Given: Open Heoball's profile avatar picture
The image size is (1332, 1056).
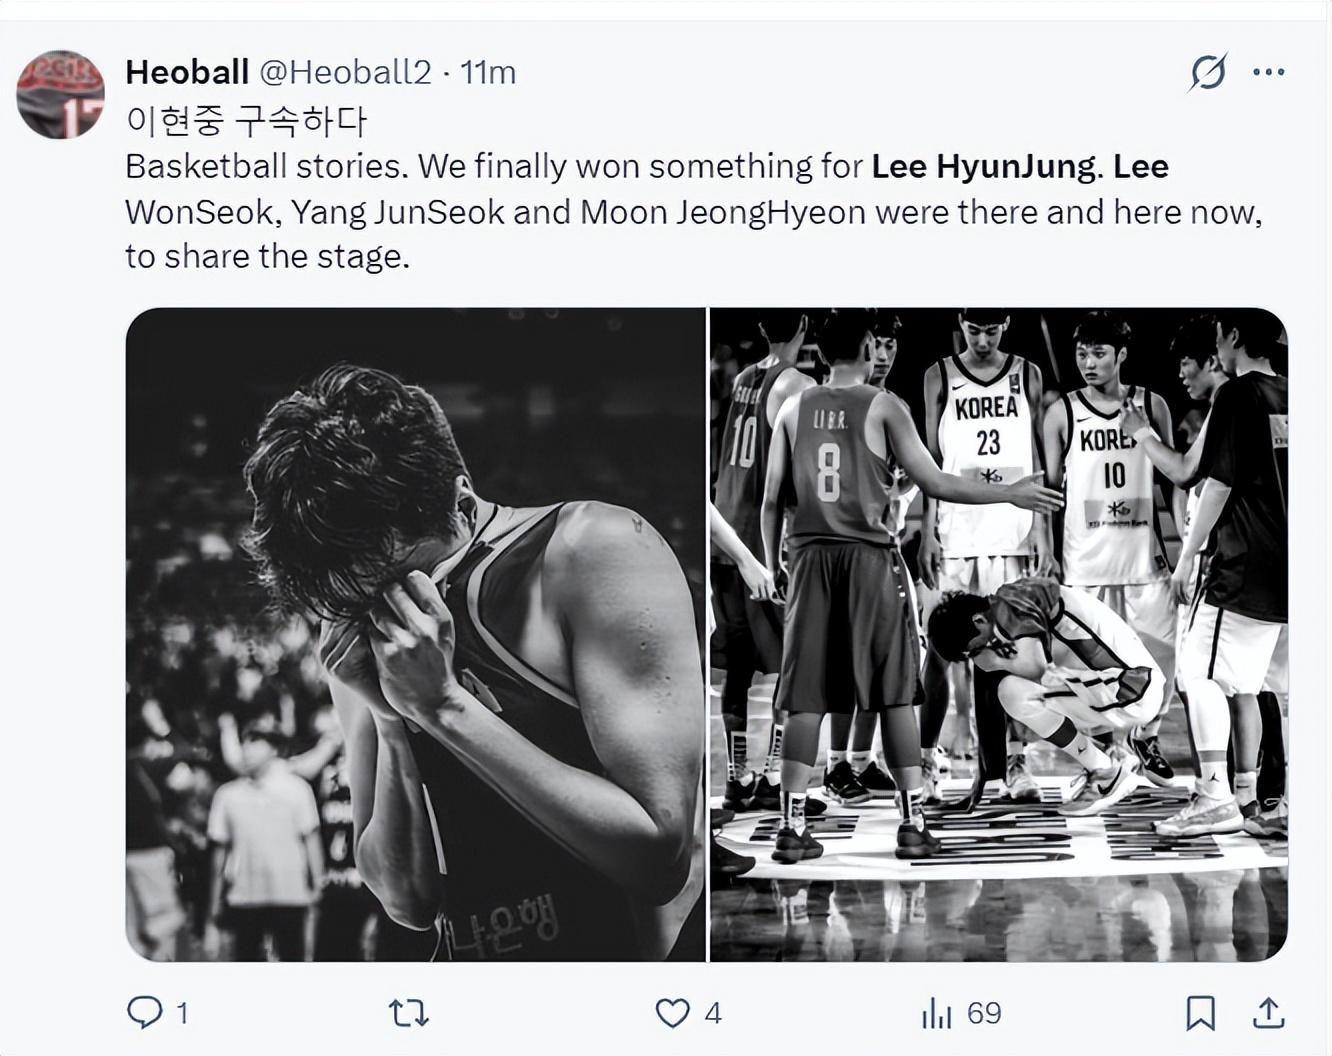Looking at the screenshot, I should (x=61, y=94).
